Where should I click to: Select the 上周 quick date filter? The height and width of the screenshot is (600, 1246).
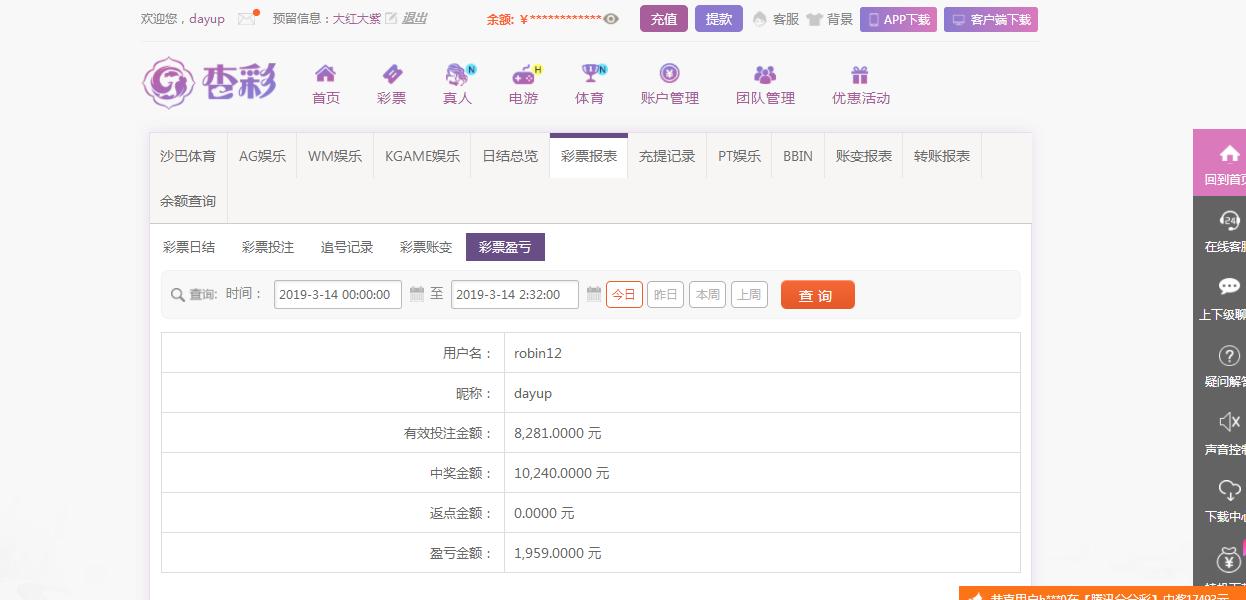point(749,295)
